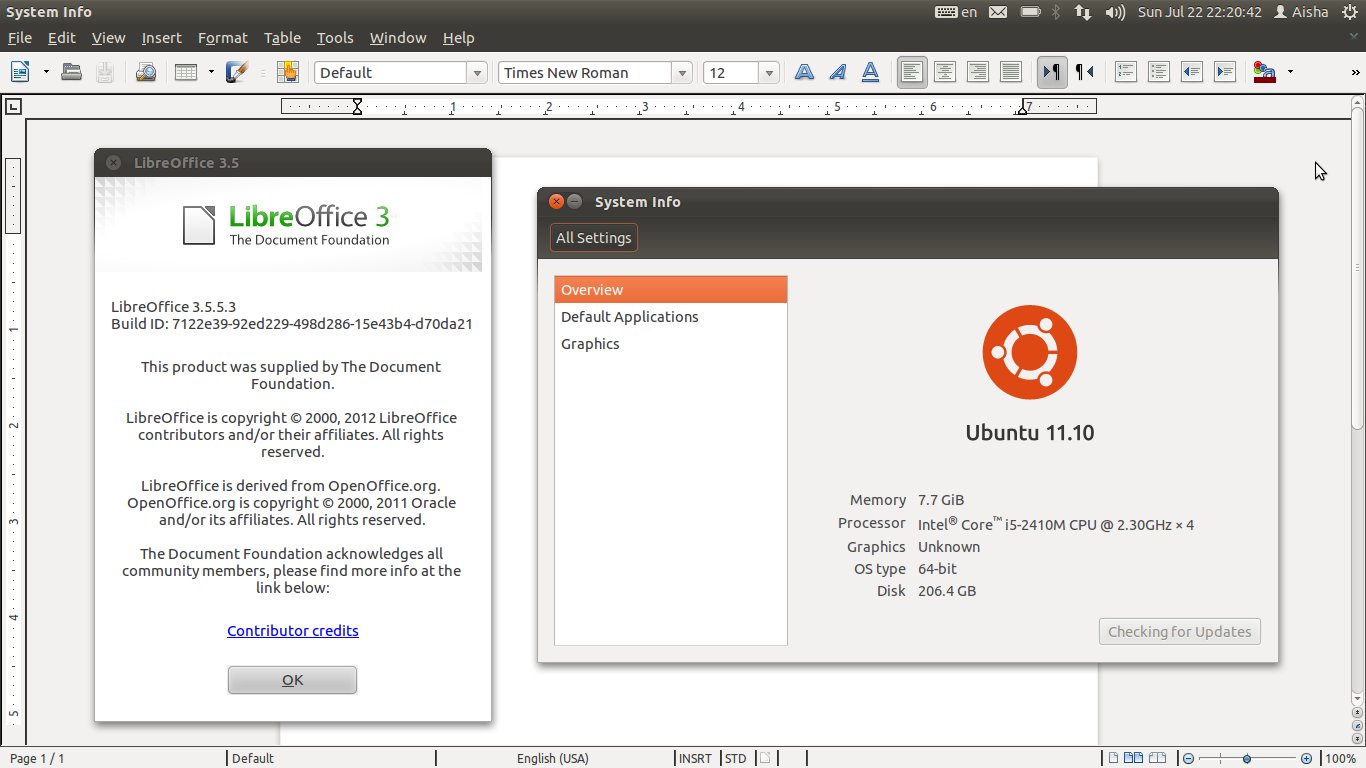This screenshot has width=1366, height=768.
Task: Toggle the Show Draw Functions icon
Action: (x=237, y=72)
